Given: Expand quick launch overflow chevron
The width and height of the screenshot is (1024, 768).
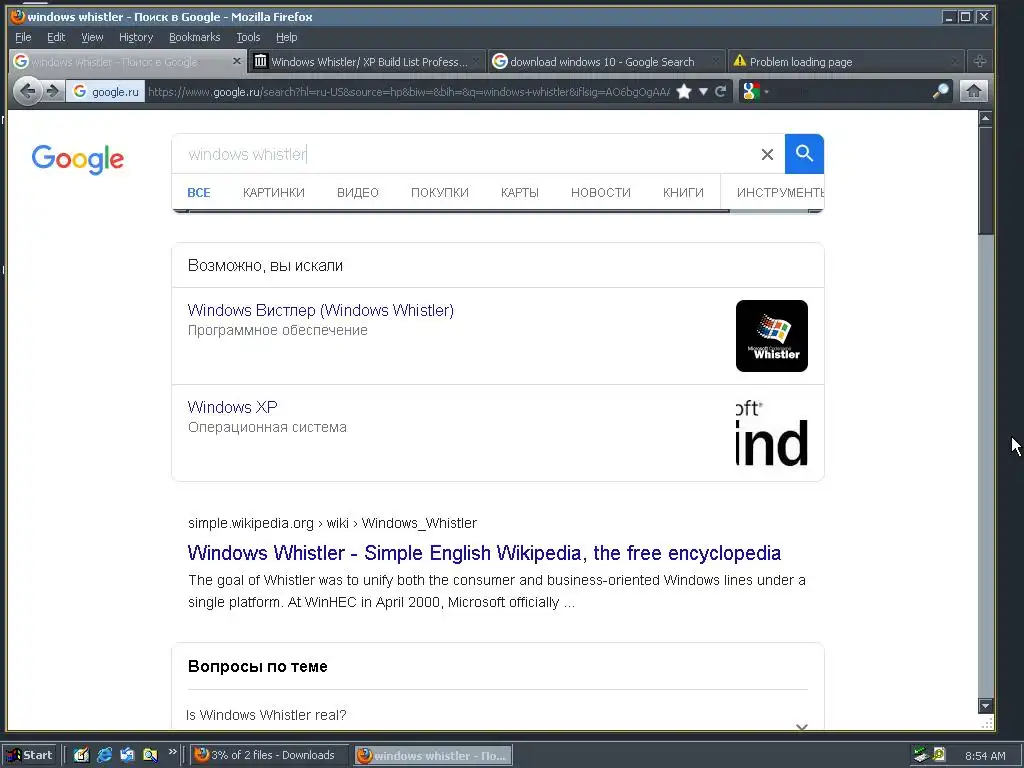Looking at the screenshot, I should coord(172,752).
